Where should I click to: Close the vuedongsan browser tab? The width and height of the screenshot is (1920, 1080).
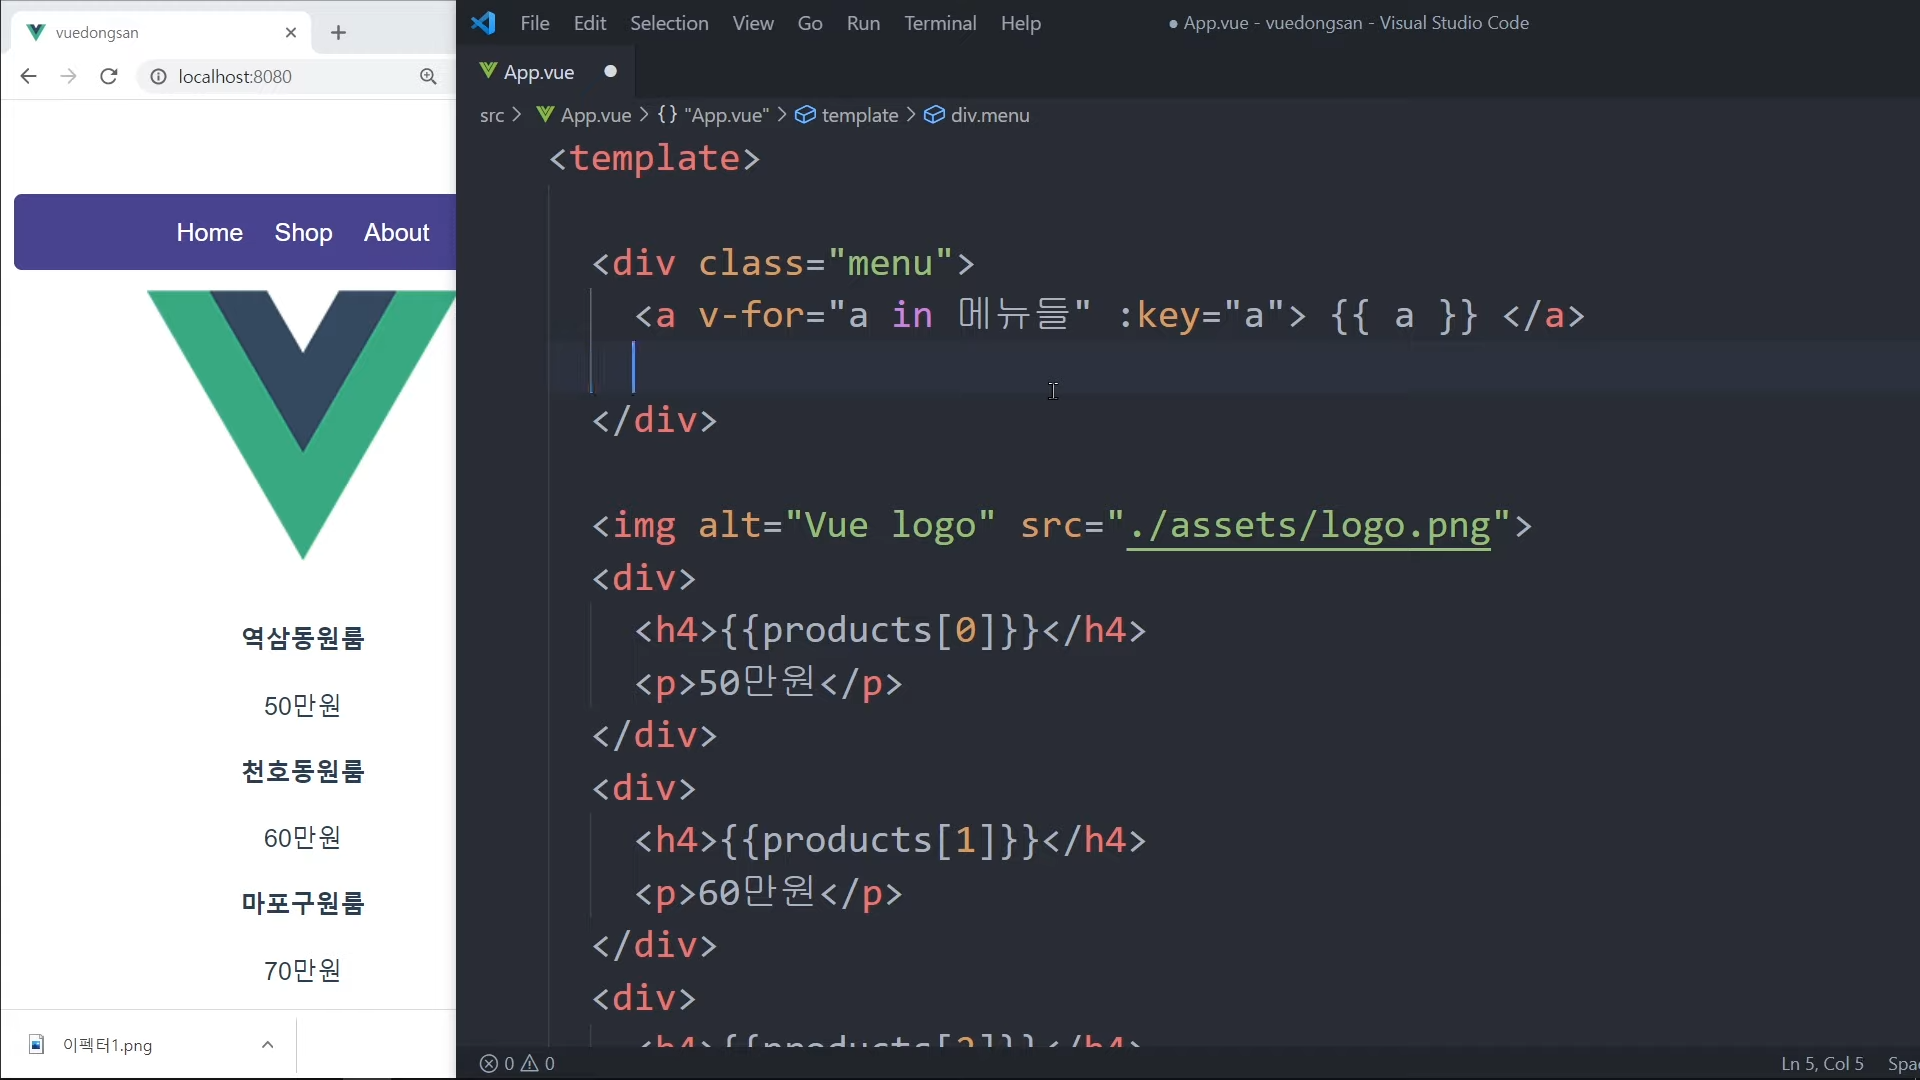[291, 32]
